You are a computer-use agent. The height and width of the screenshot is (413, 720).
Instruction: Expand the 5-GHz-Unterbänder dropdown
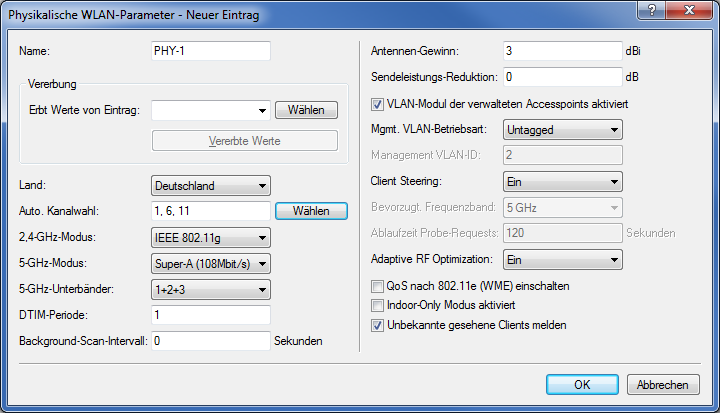211,290
